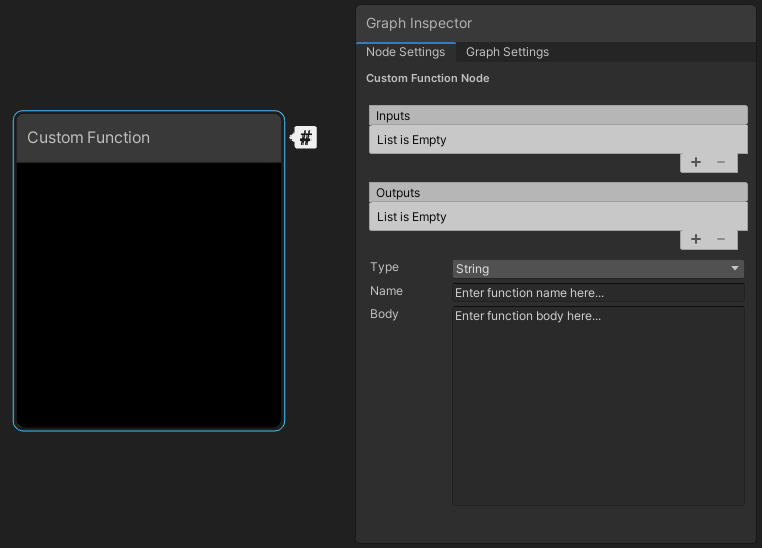Focus the function Body text area
Image resolution: width=762 pixels, height=548 pixels.
pos(598,405)
